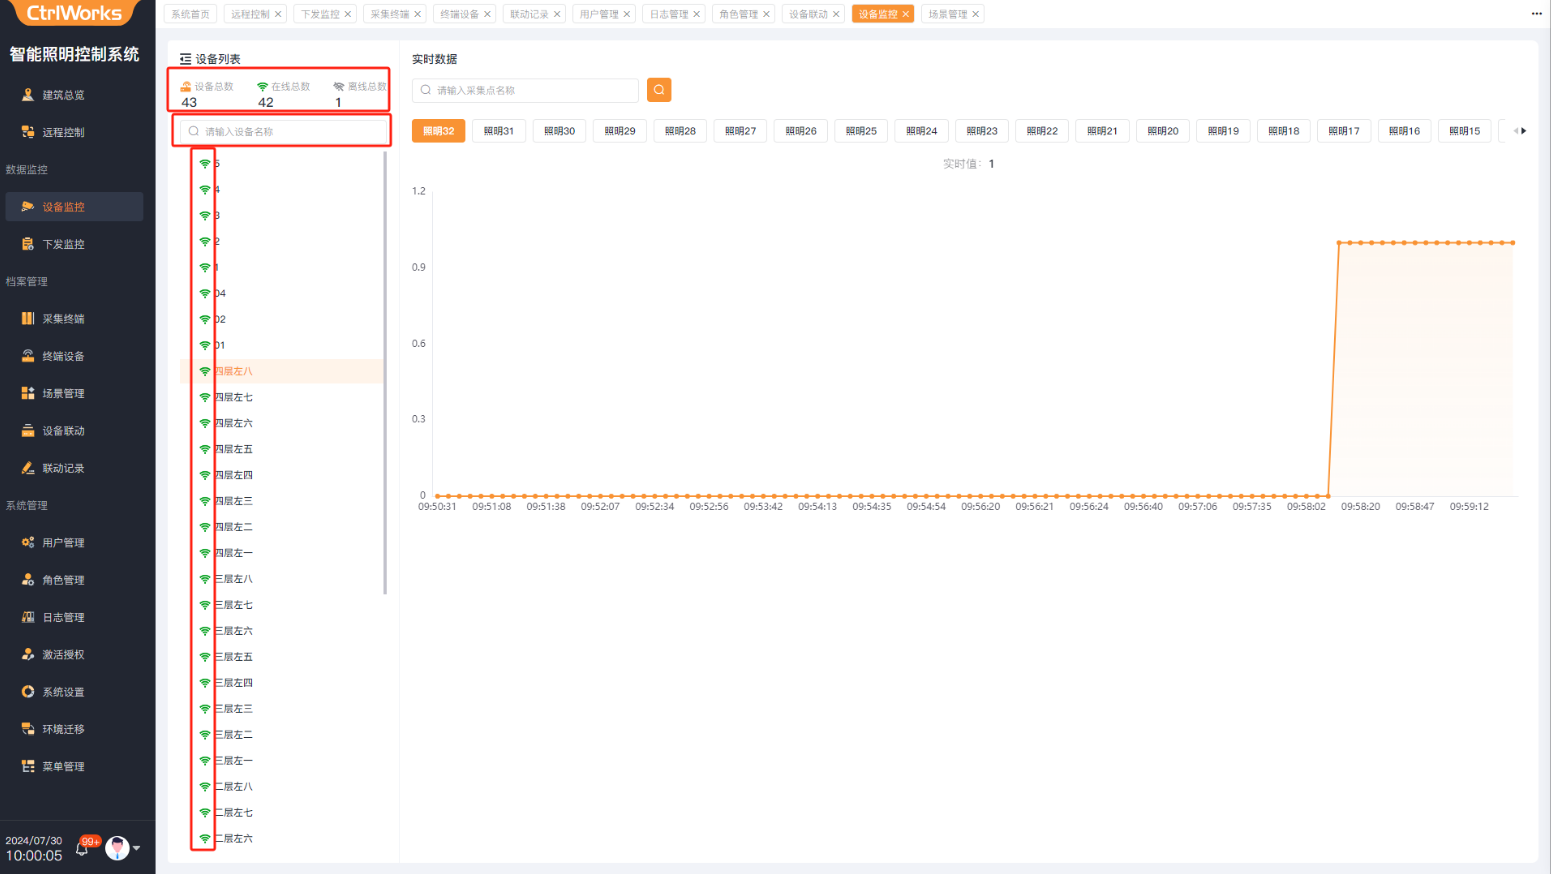Click the 系统设置 sidebar icon
Screen dimensions: 1551x874
[x=28, y=692]
